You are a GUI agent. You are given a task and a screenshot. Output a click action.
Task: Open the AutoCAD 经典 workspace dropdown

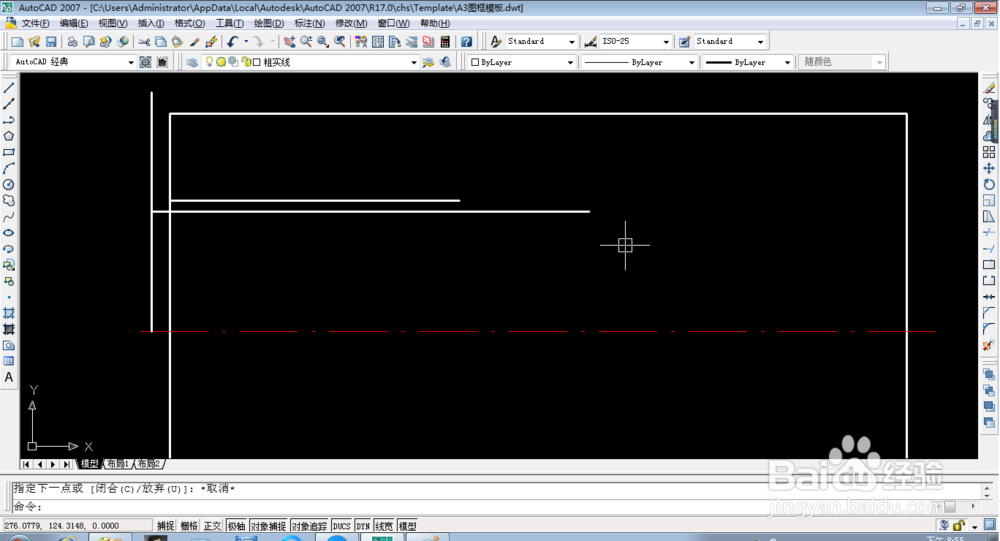(131, 62)
